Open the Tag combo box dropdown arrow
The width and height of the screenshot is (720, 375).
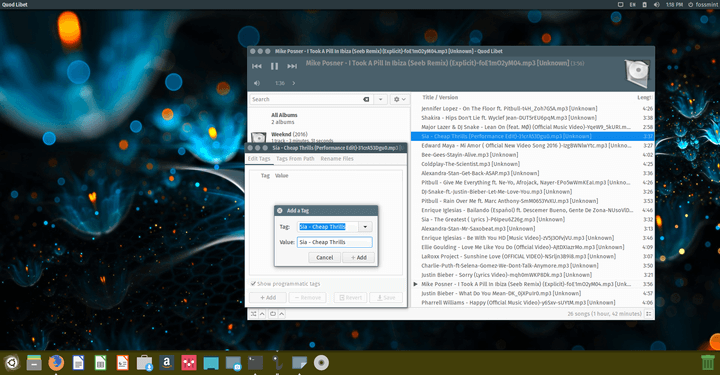click(365, 227)
